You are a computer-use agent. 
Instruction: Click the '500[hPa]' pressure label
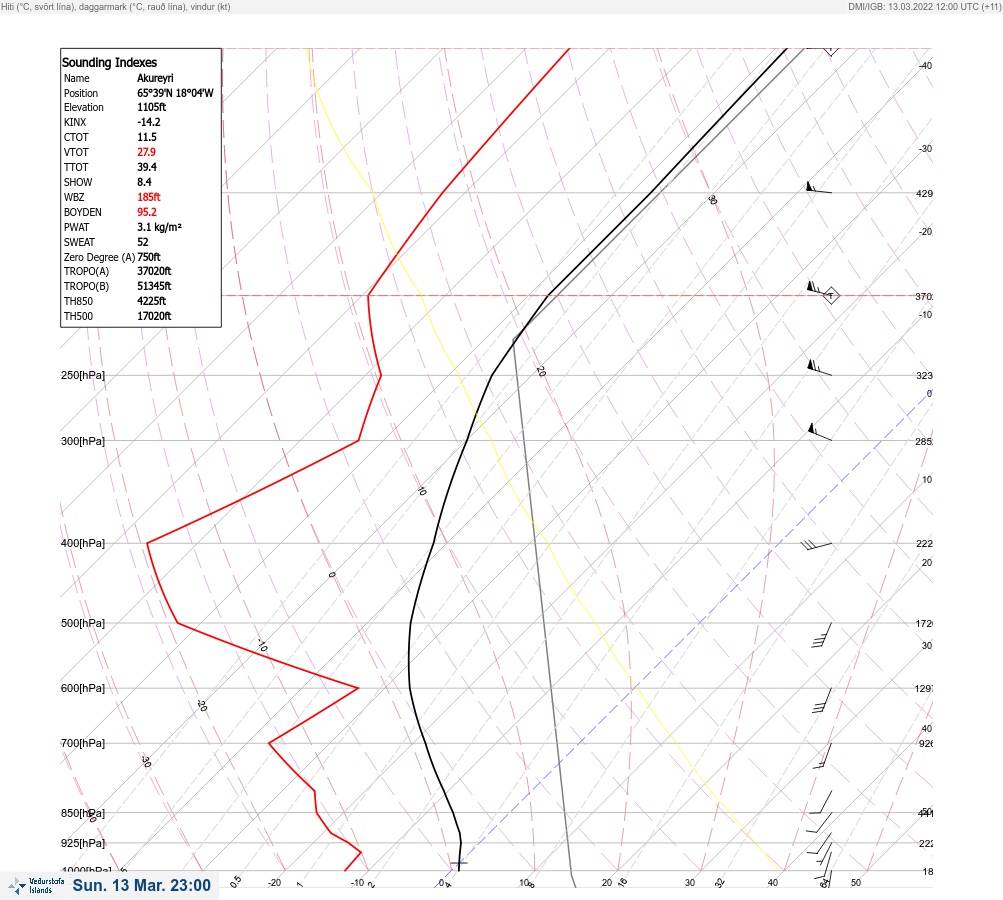tap(83, 623)
